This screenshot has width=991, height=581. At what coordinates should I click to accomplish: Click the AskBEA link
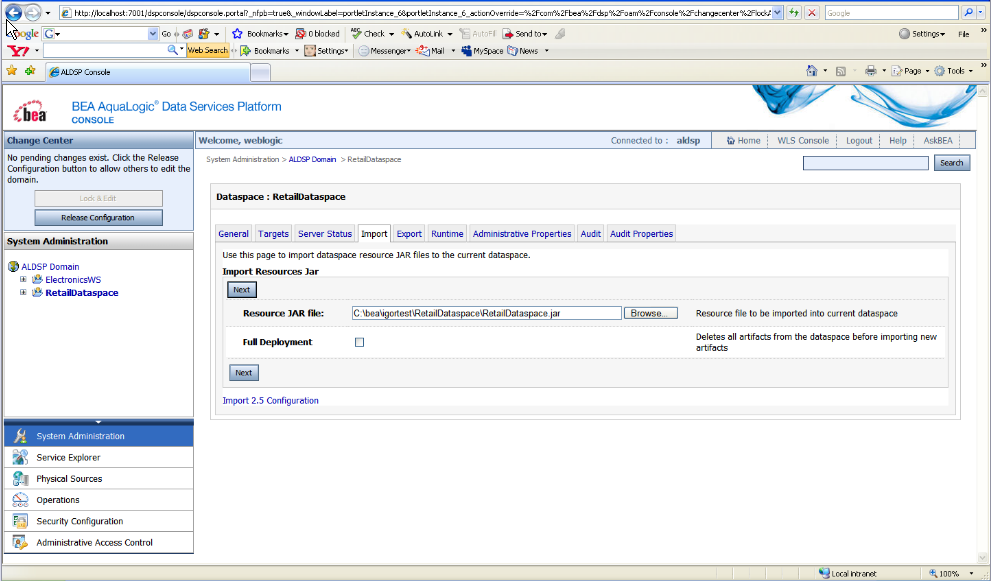click(938, 140)
